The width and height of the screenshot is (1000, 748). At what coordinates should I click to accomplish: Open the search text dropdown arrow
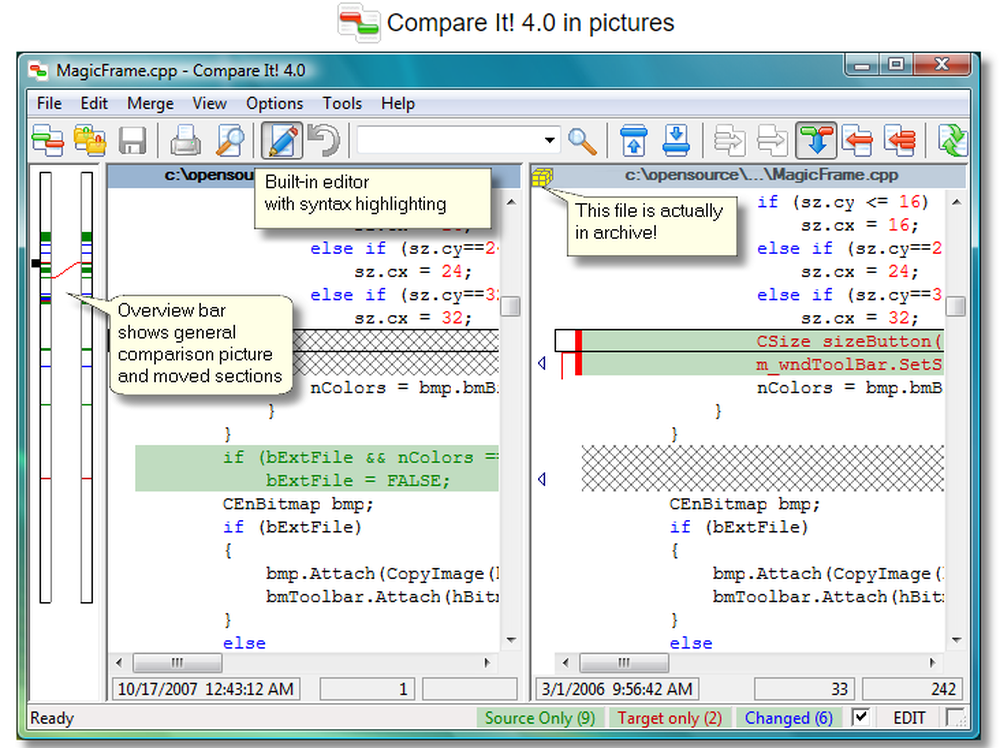tap(549, 140)
